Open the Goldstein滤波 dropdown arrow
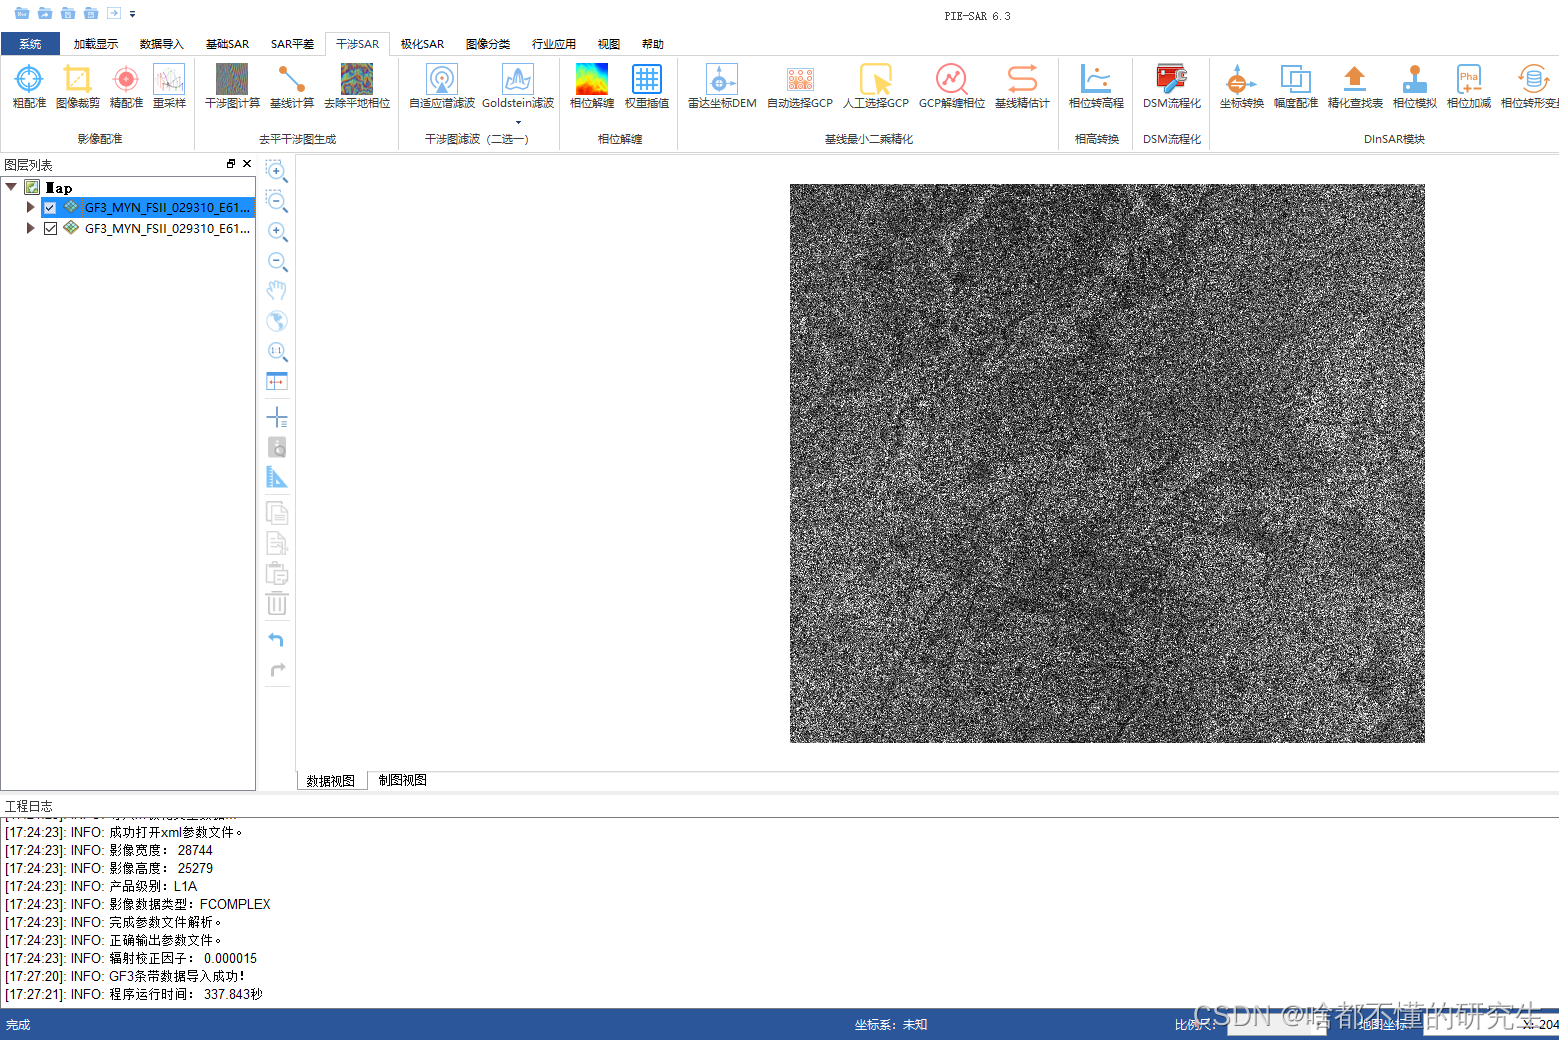This screenshot has width=1559, height=1040. (518, 123)
